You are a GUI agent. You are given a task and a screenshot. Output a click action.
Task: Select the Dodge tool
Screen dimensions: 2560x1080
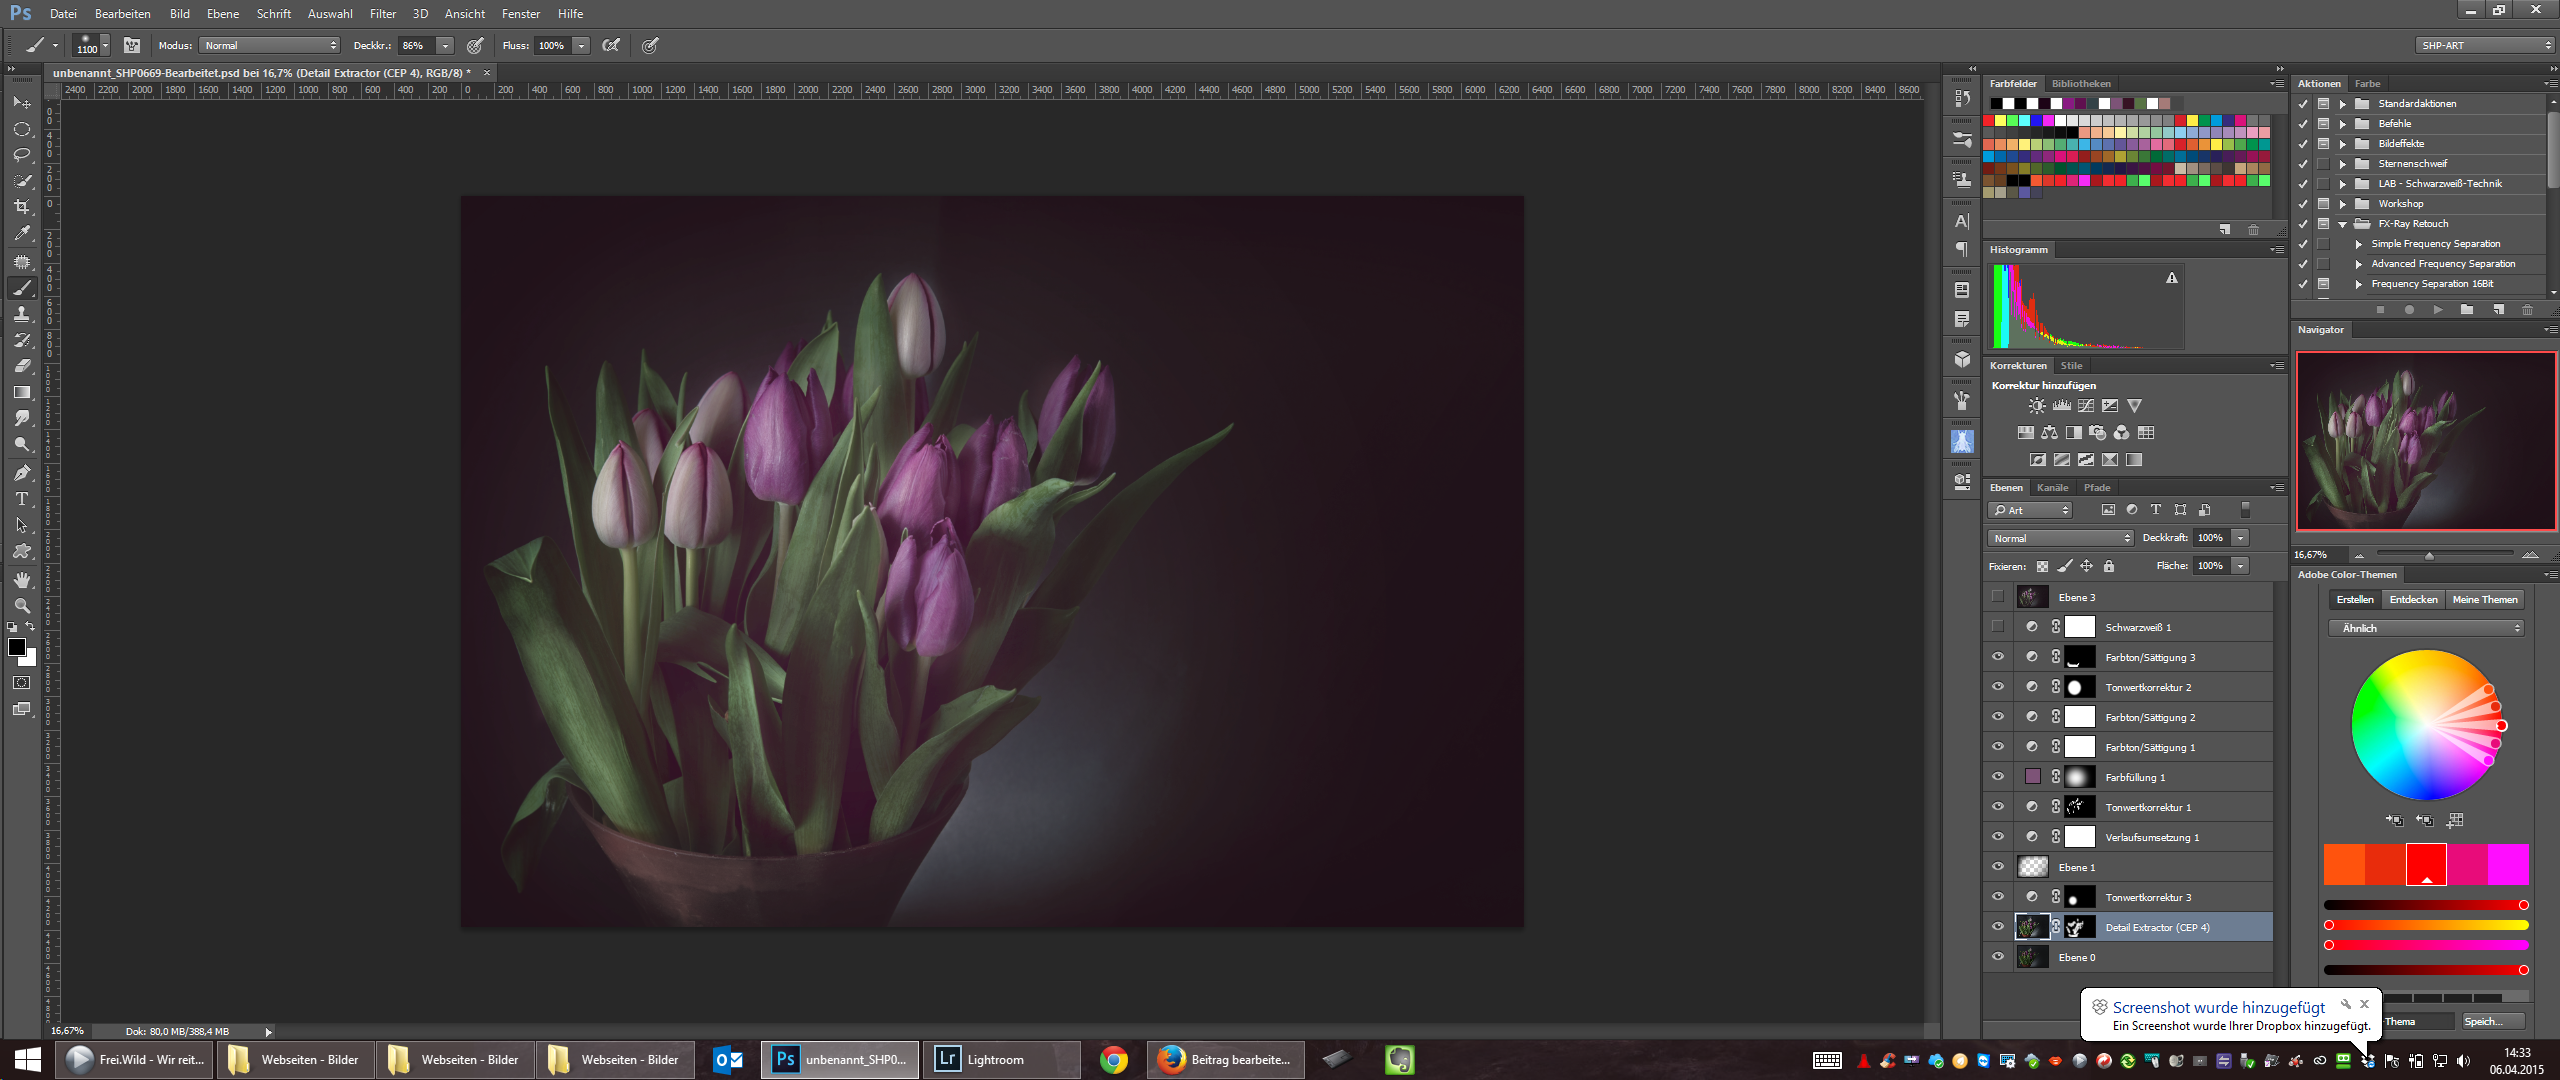[22, 444]
